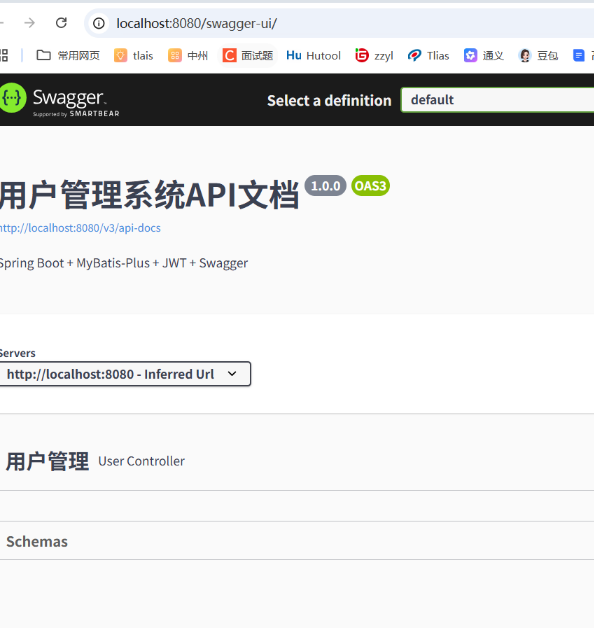Open the Tlias bookmark
Screen dimensions: 594x628
428,55
